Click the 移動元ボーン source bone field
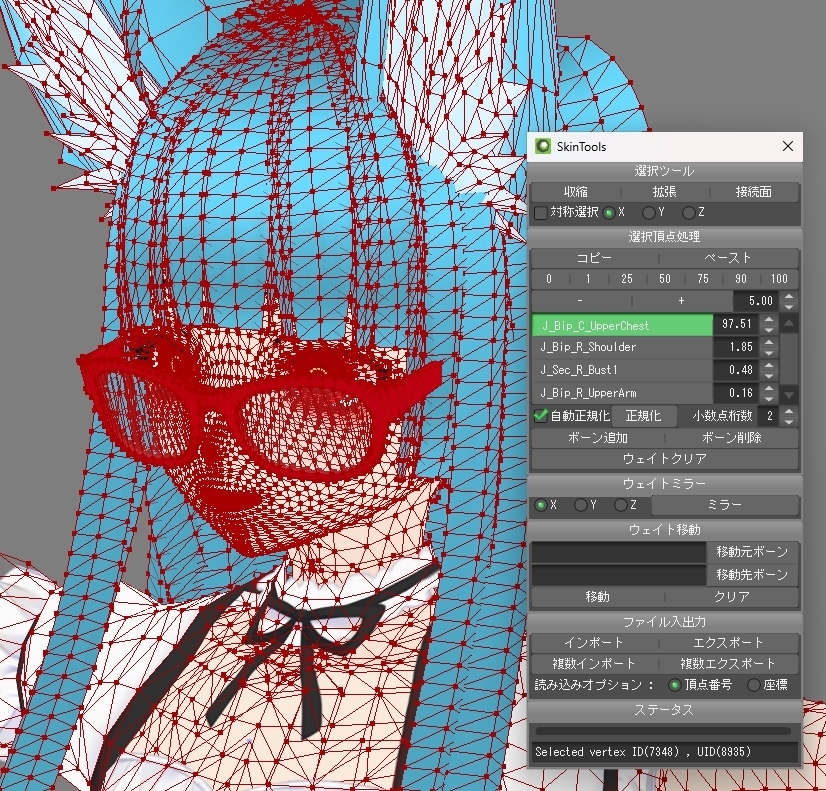 (x=618, y=552)
